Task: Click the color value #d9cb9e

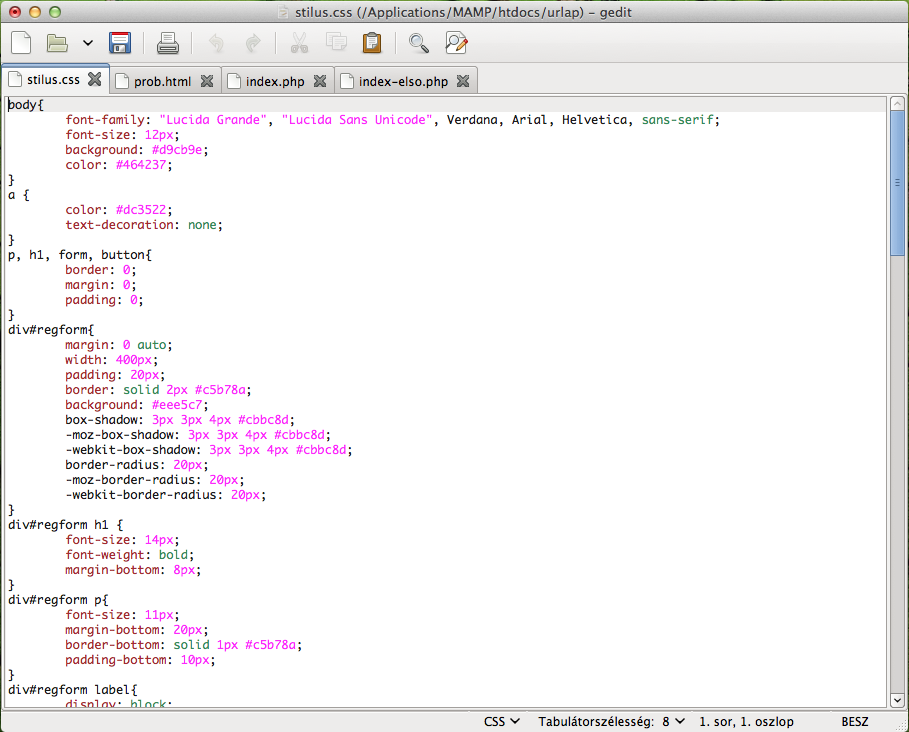Action: click(x=177, y=150)
